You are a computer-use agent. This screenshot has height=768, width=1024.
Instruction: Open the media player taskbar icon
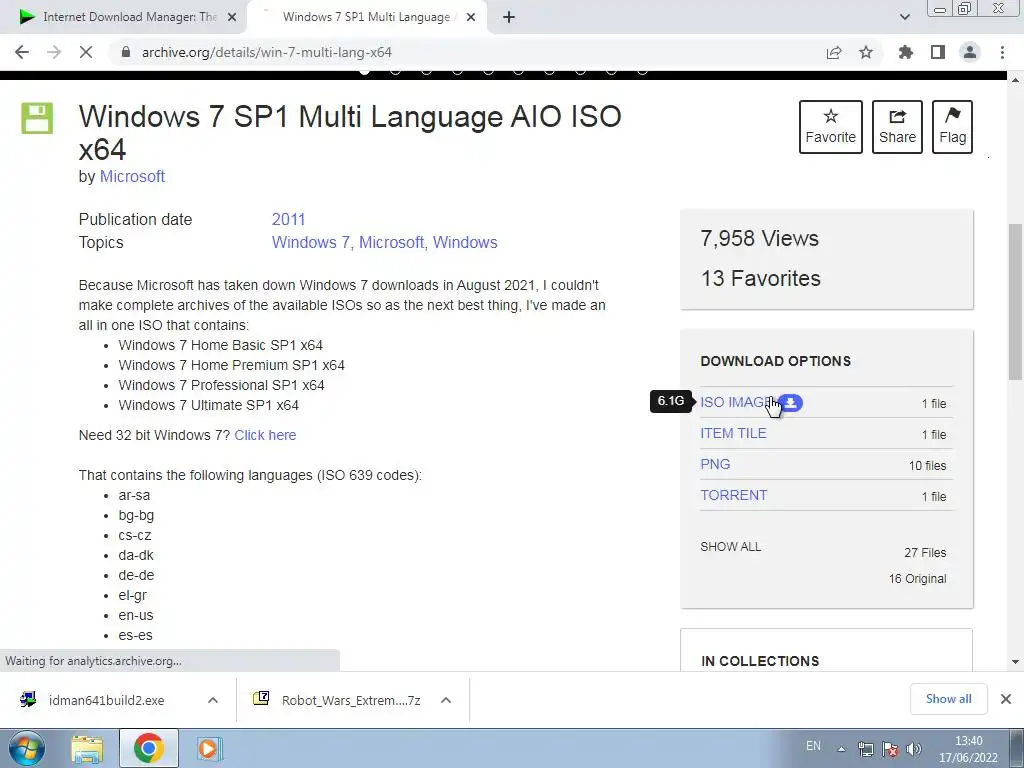coord(209,748)
